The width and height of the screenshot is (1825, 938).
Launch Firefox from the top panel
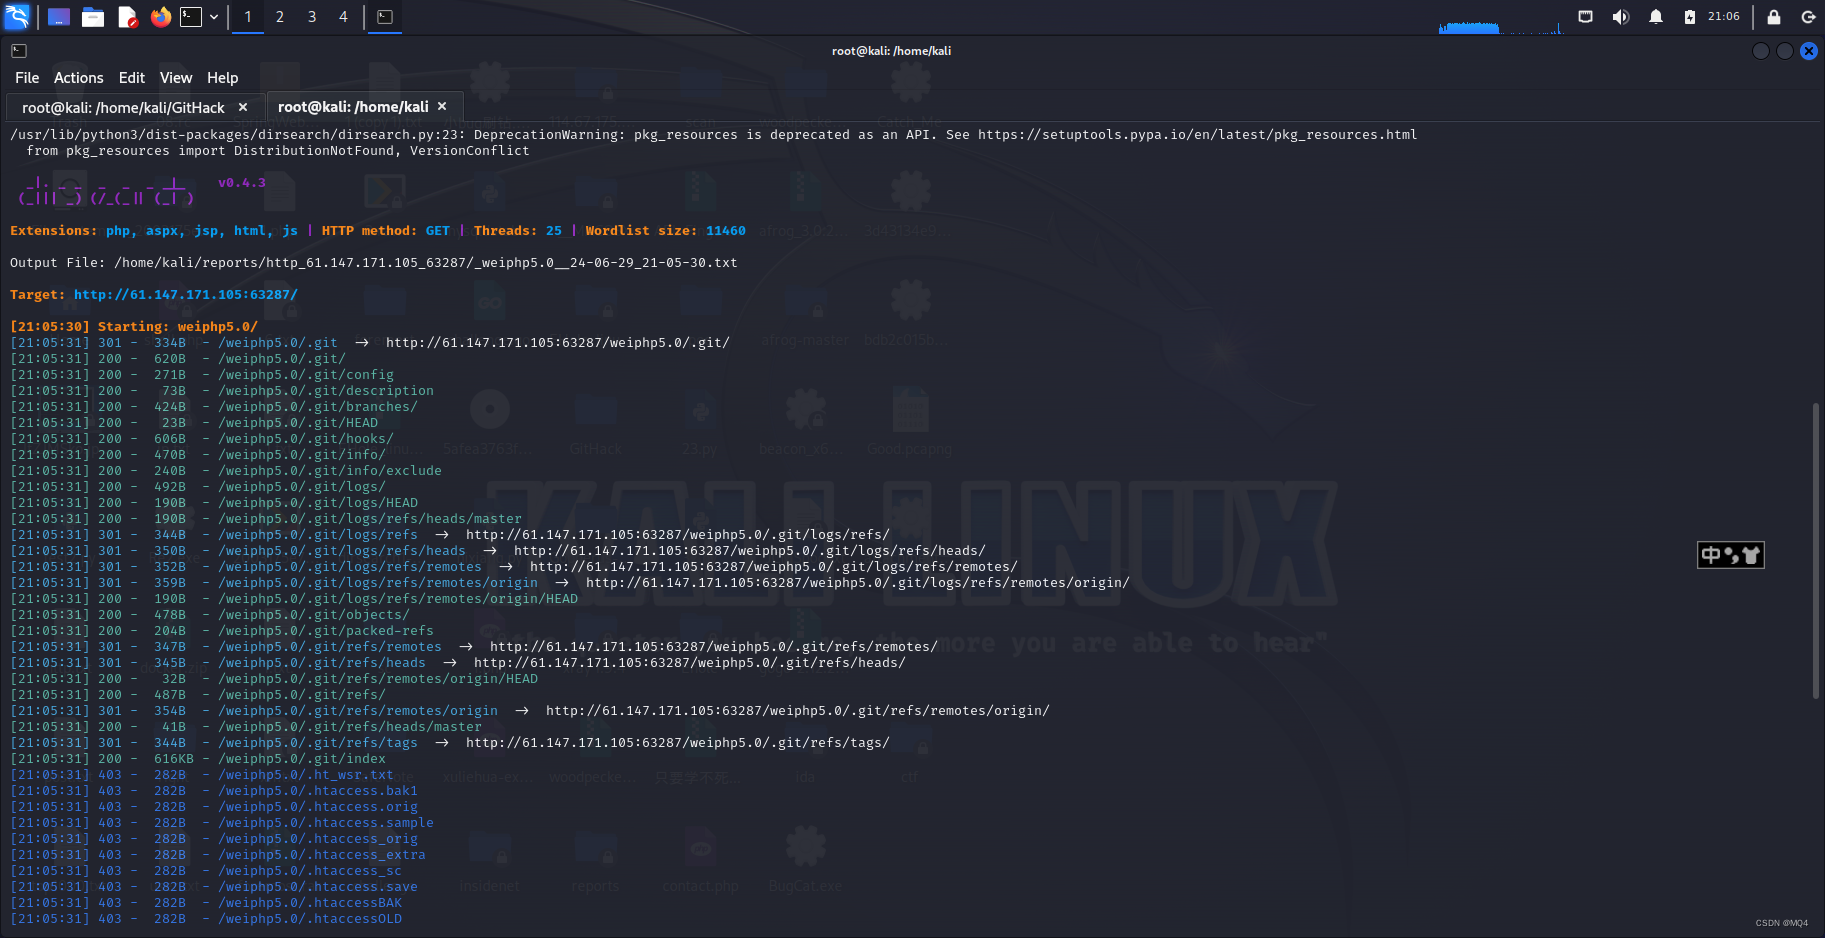coord(160,16)
